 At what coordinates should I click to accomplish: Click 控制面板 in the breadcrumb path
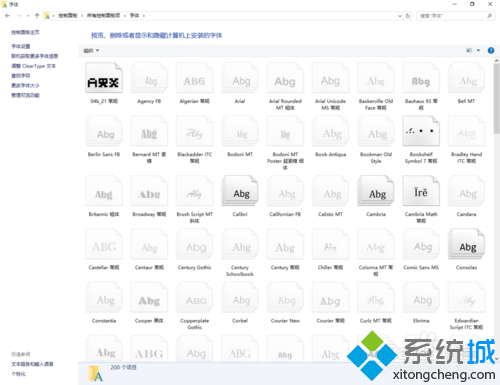click(x=68, y=16)
